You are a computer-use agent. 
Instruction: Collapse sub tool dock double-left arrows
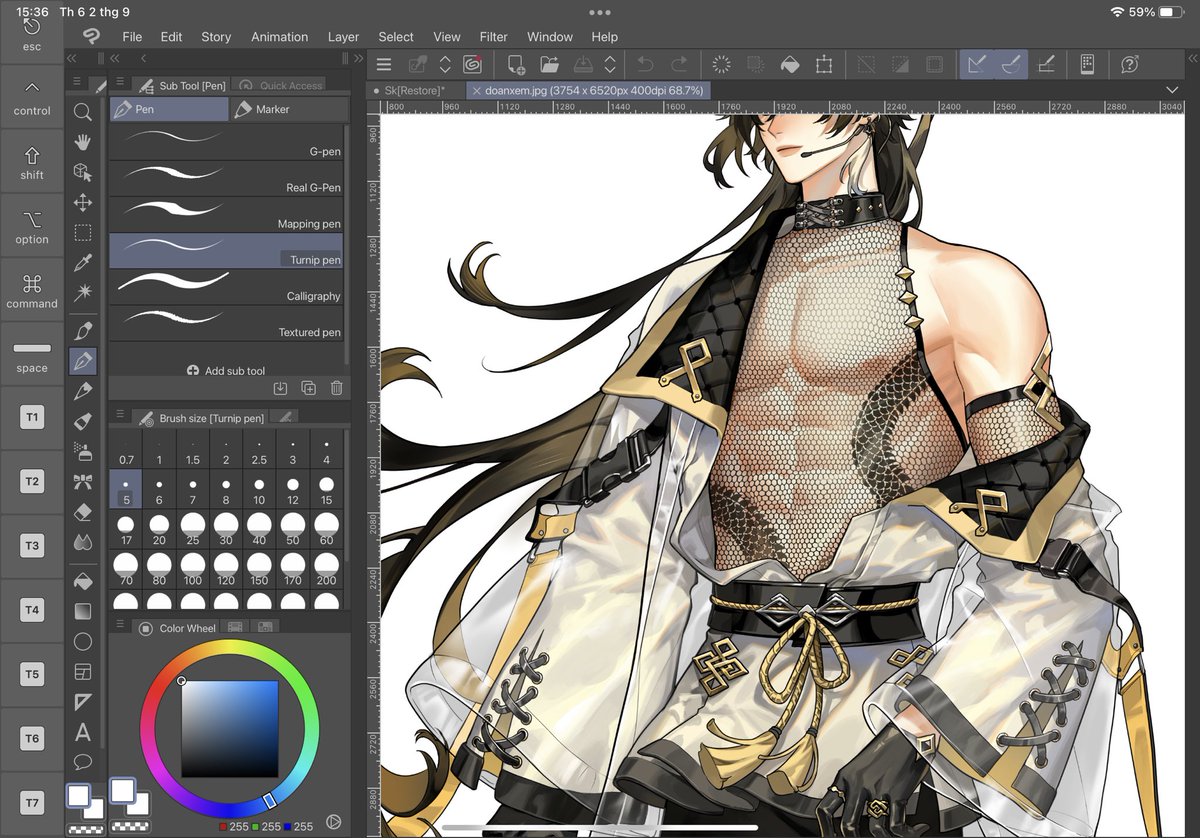(x=117, y=59)
